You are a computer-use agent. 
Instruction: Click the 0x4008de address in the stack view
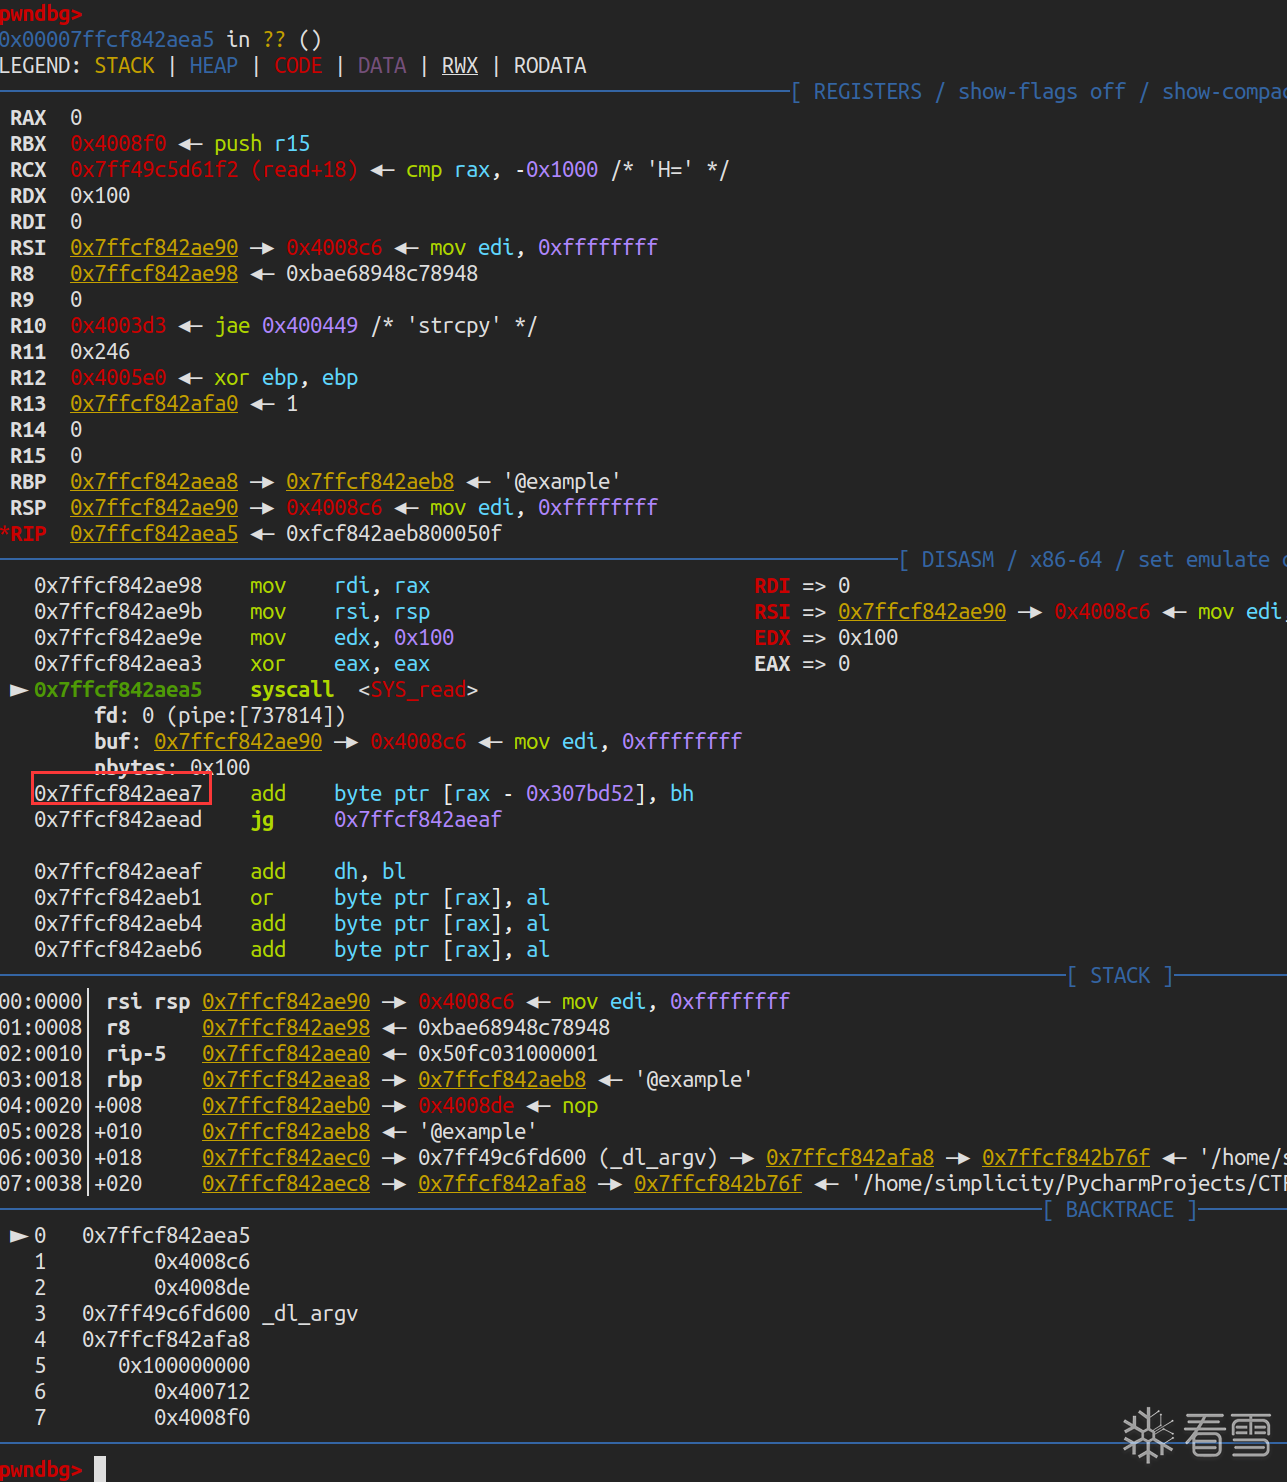[466, 1106]
